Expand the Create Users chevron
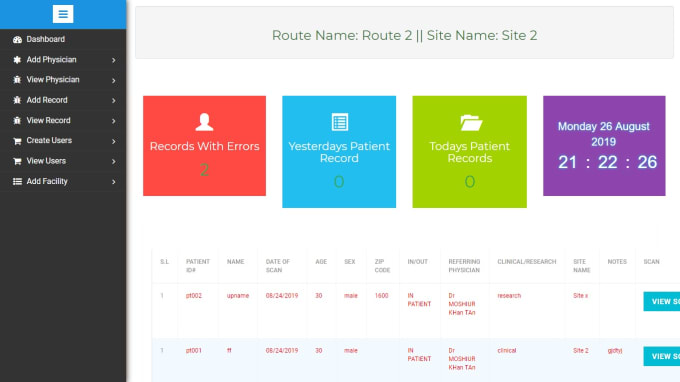This screenshot has height=382, width=680. pyautogui.click(x=114, y=141)
